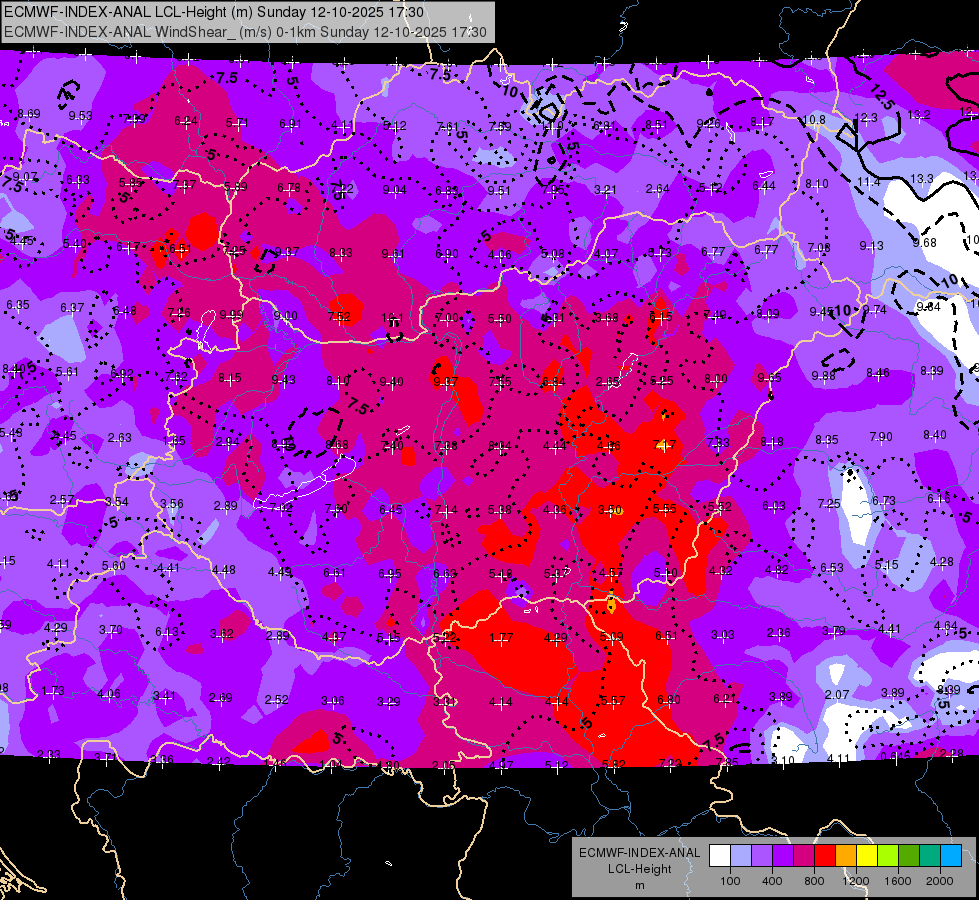Click the wind shear value 5.71
The image size is (979, 900).
(237, 122)
